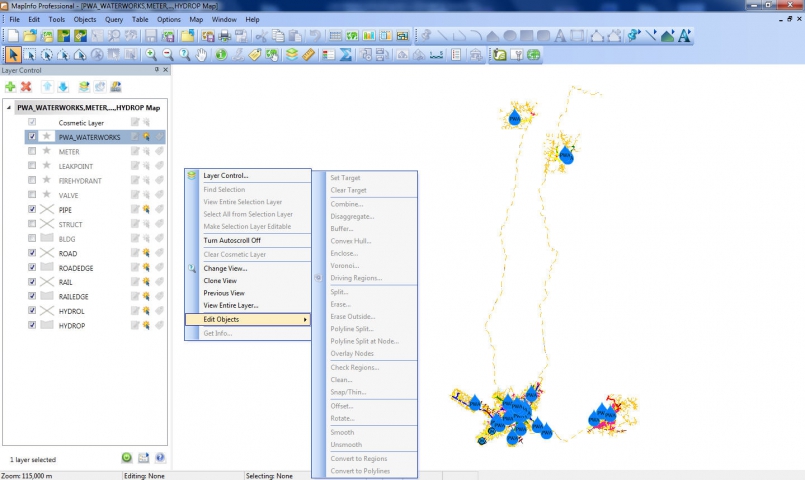Check the BLDG layer visibility checkbox
The width and height of the screenshot is (805, 480).
point(32,238)
